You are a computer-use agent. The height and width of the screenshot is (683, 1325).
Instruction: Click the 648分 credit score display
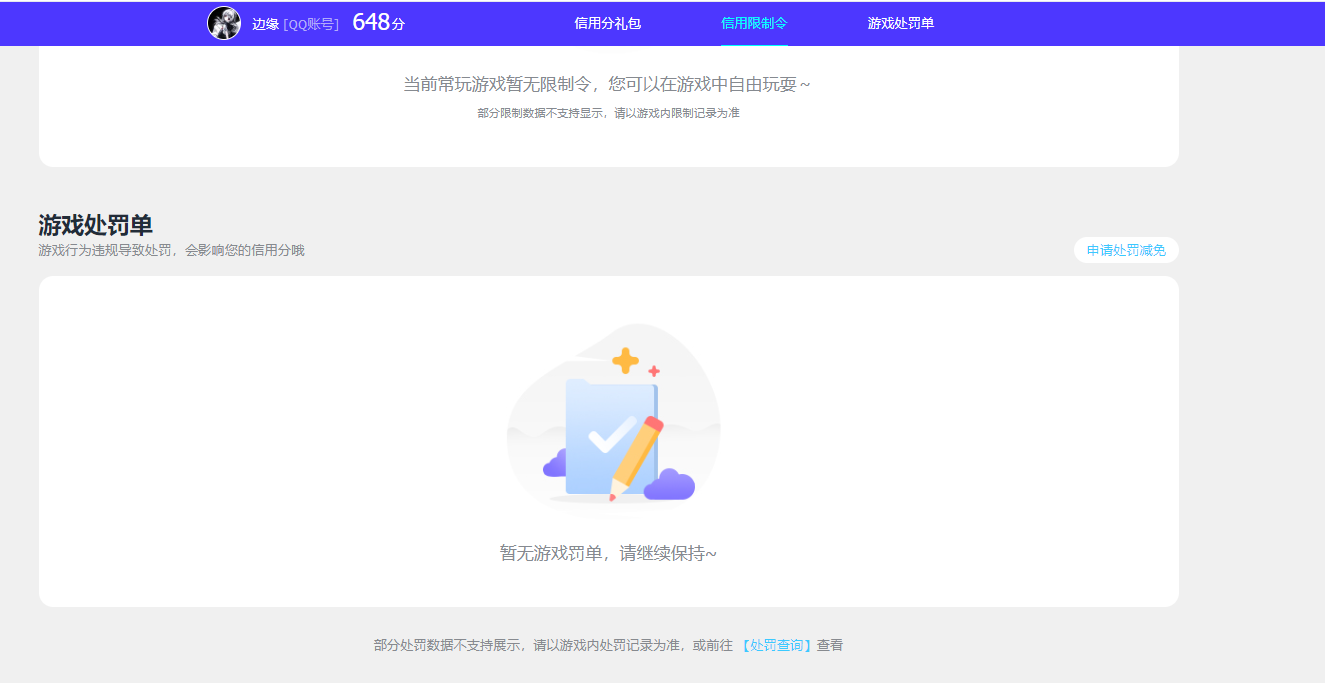click(x=378, y=22)
